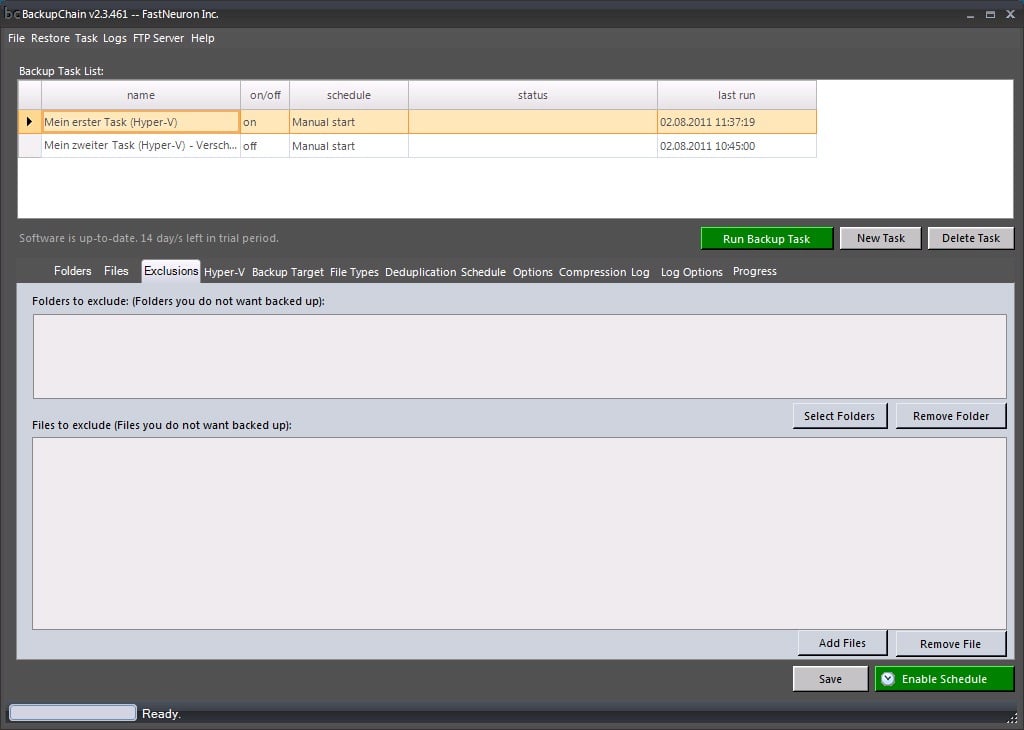Screen dimensions: 1024x730
Task: Open the Compression tab
Action: click(x=592, y=272)
